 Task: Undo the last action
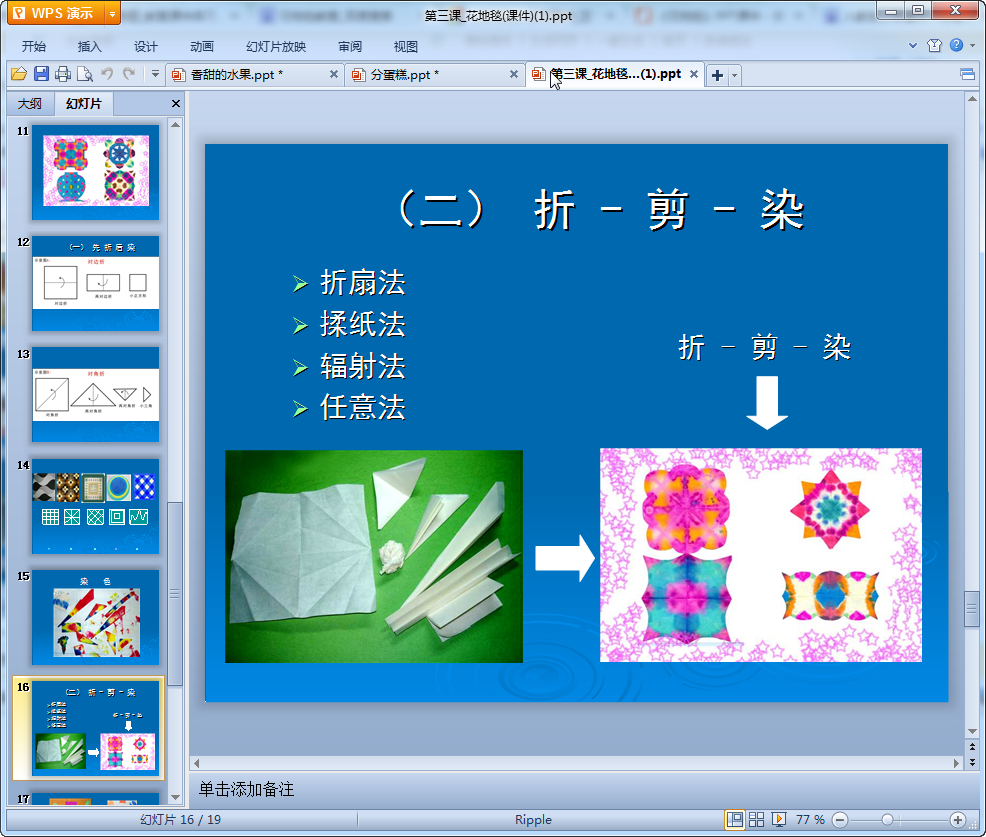pos(107,74)
